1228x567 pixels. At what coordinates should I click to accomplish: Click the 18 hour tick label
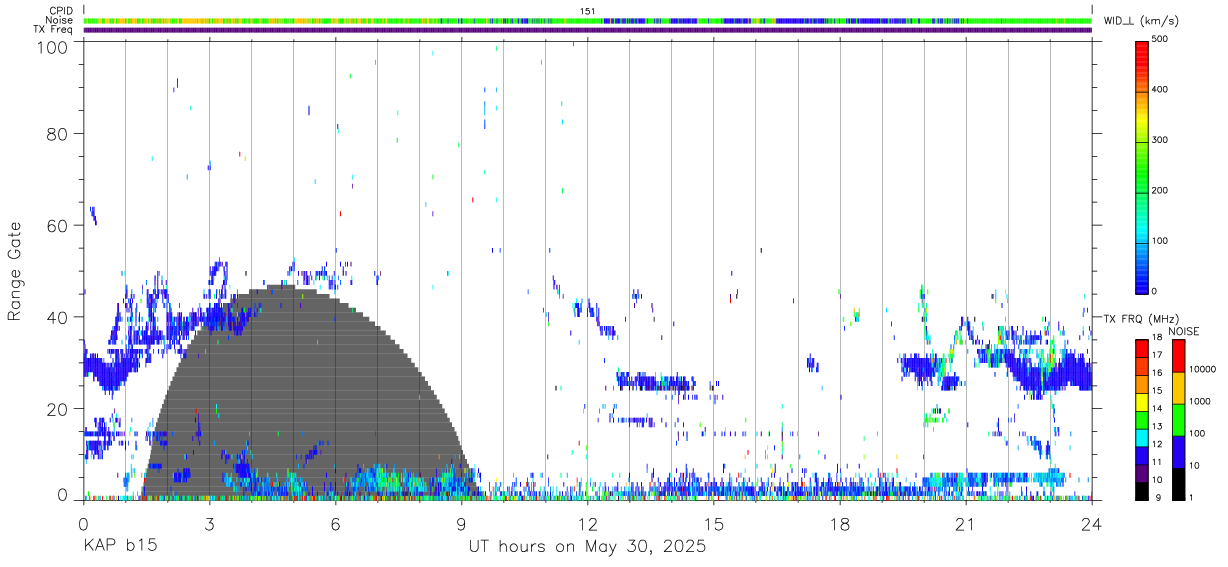pos(839,524)
